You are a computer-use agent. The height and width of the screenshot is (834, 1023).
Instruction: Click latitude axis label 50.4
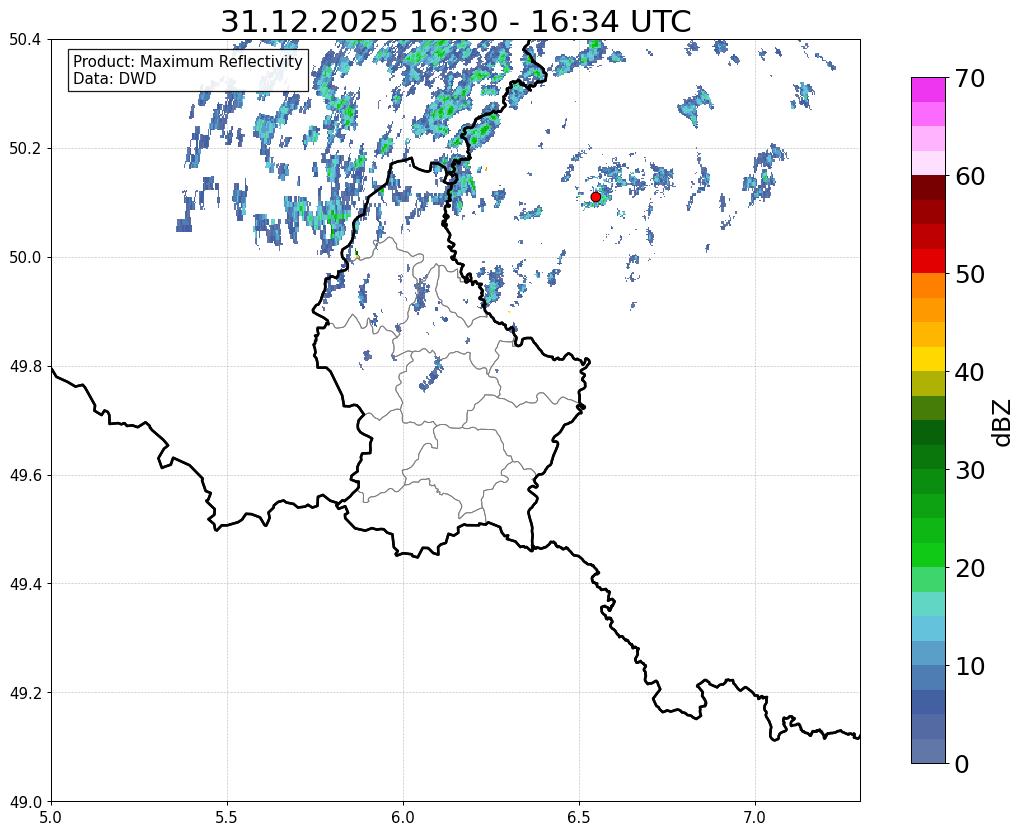click(25, 40)
